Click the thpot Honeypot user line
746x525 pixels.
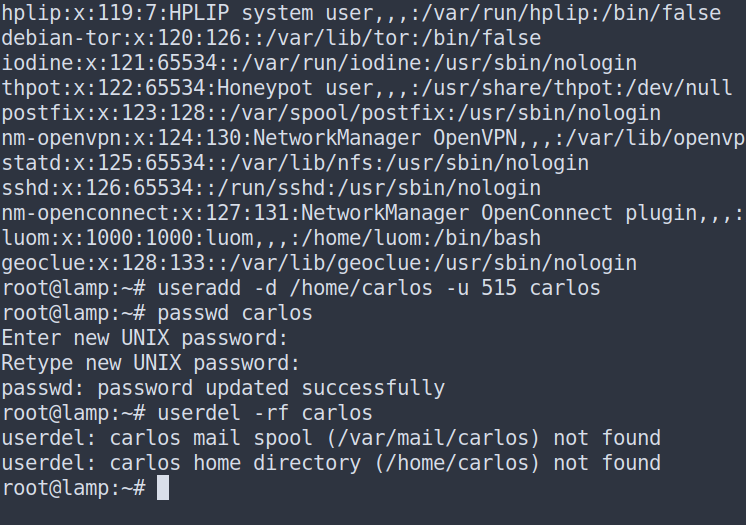tap(367, 88)
